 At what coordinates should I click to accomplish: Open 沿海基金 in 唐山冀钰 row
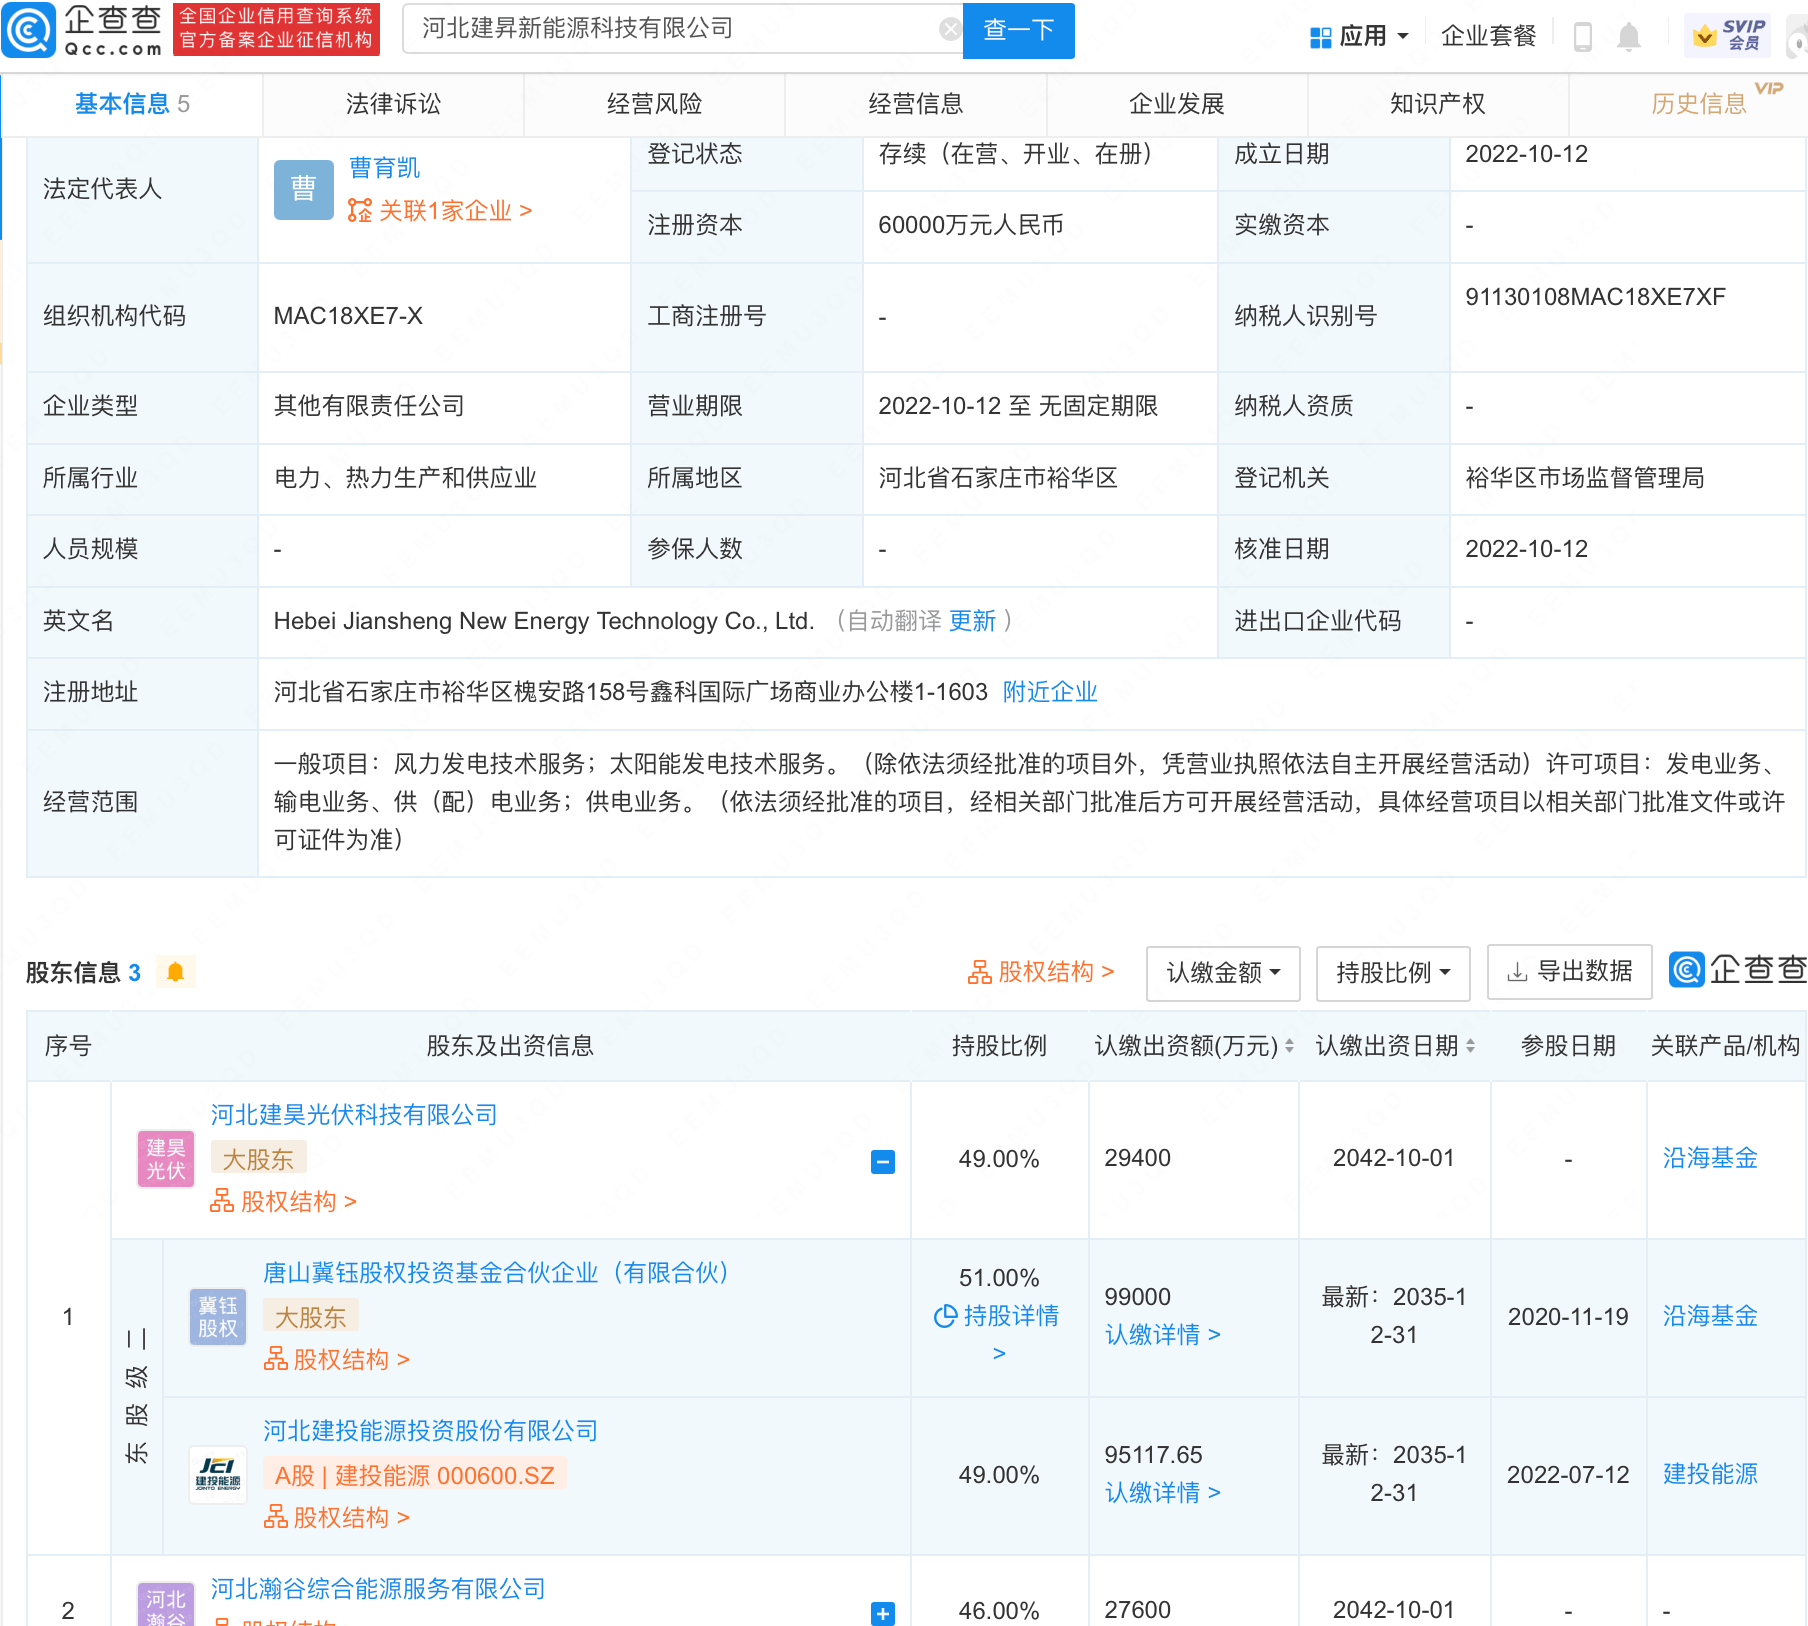pos(1710,1316)
